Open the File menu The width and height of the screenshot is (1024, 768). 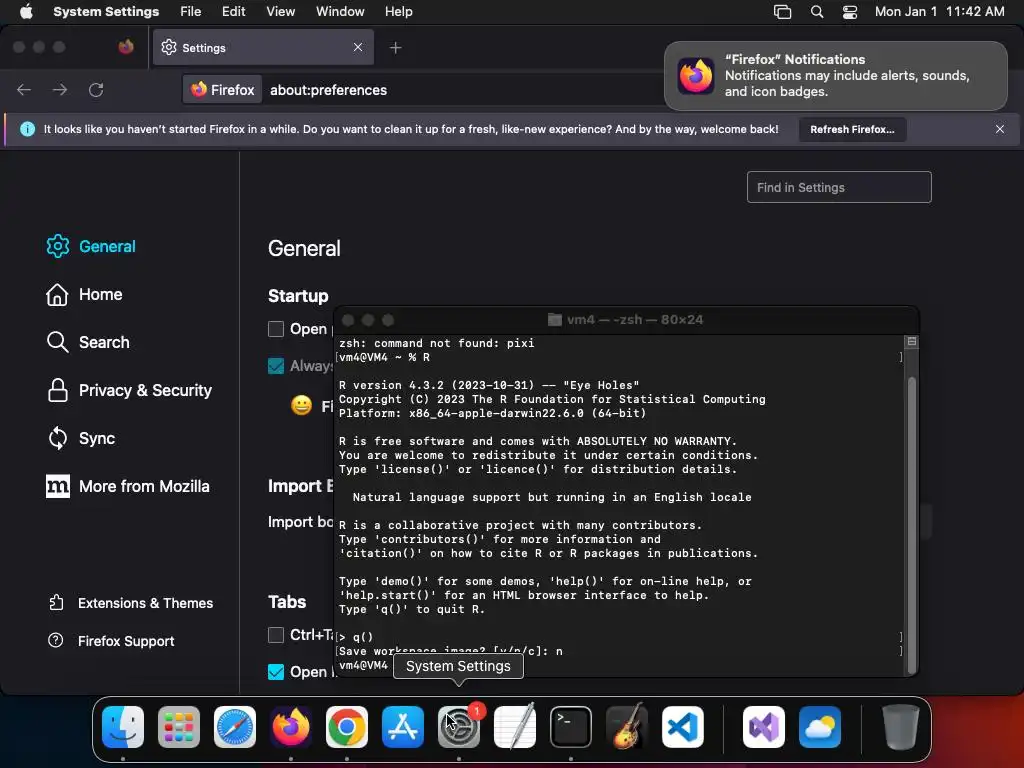(x=191, y=12)
